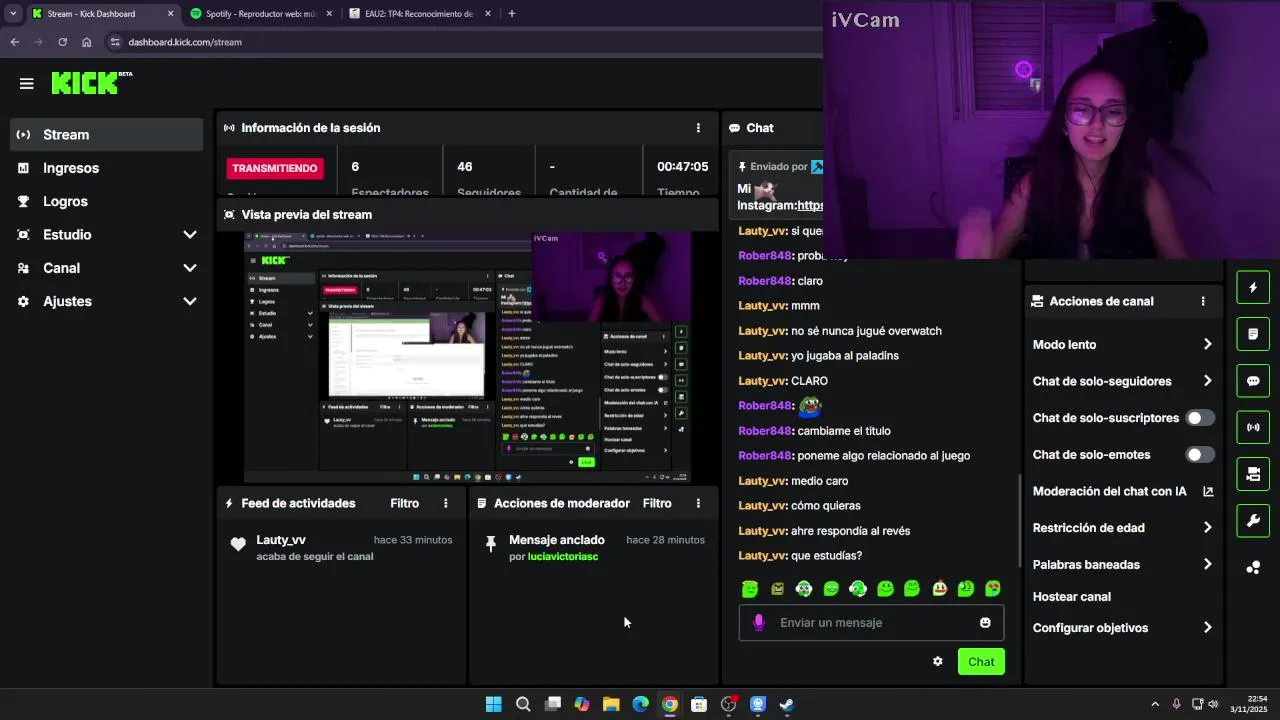
Task: Open Feed de actividades three-dot menu
Action: 446,503
